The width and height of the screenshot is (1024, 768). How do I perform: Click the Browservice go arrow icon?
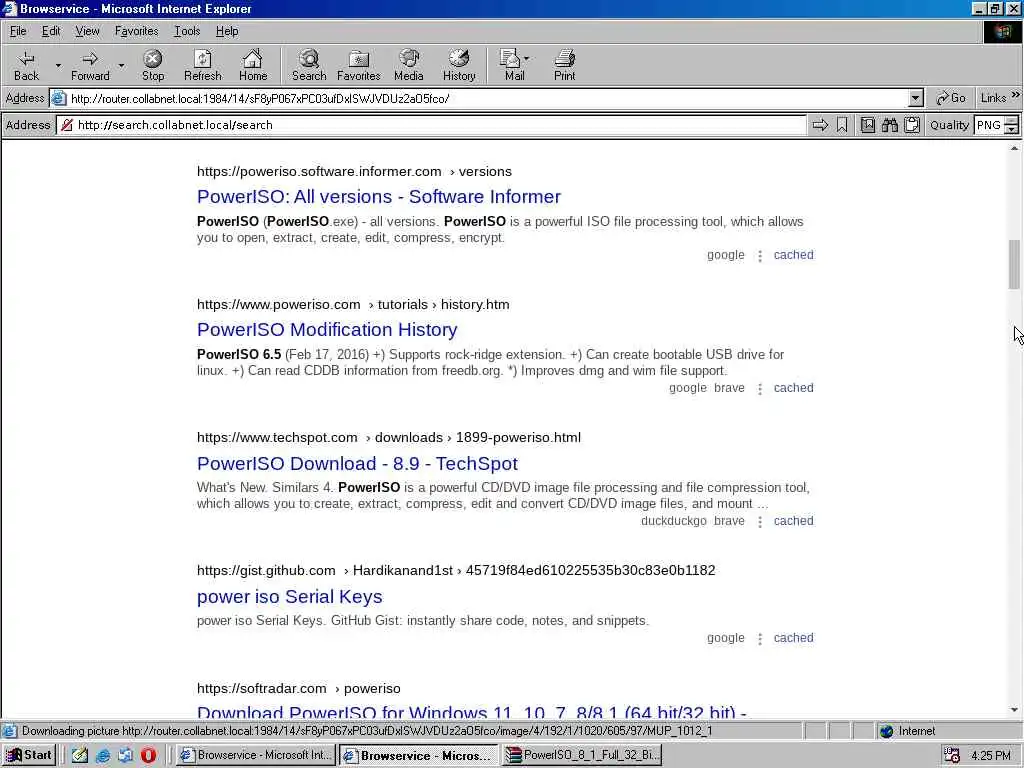coord(820,125)
